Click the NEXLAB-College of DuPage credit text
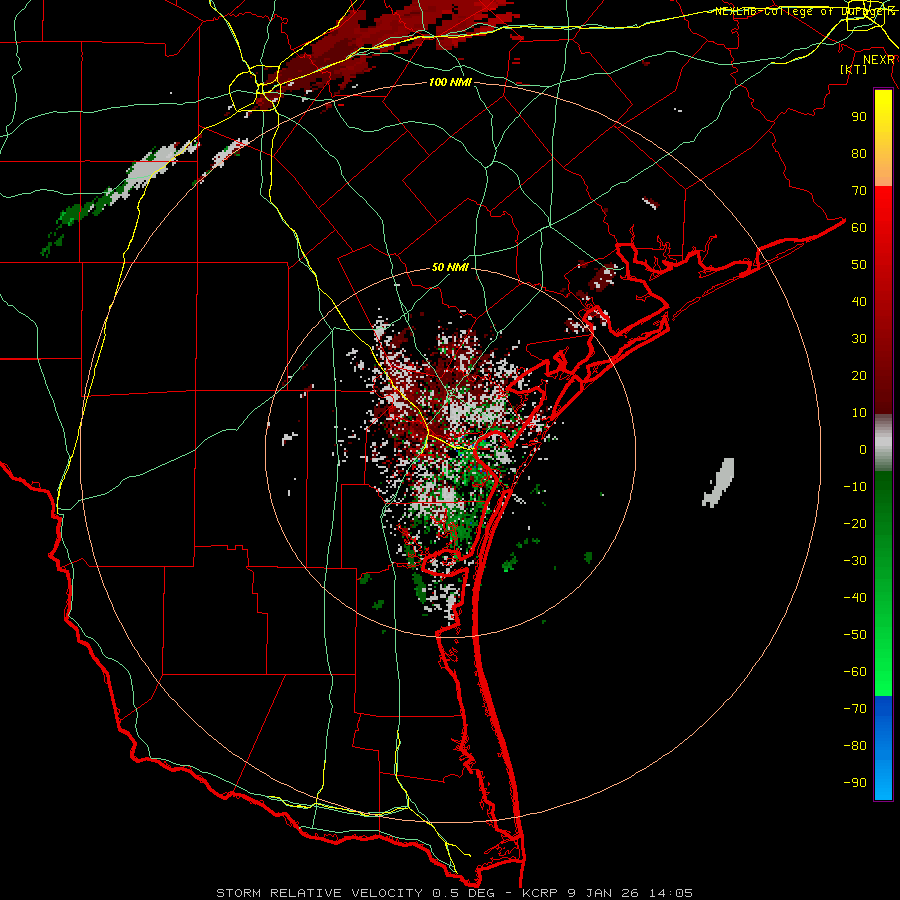Image resolution: width=900 pixels, height=900 pixels. pyautogui.click(x=805, y=11)
